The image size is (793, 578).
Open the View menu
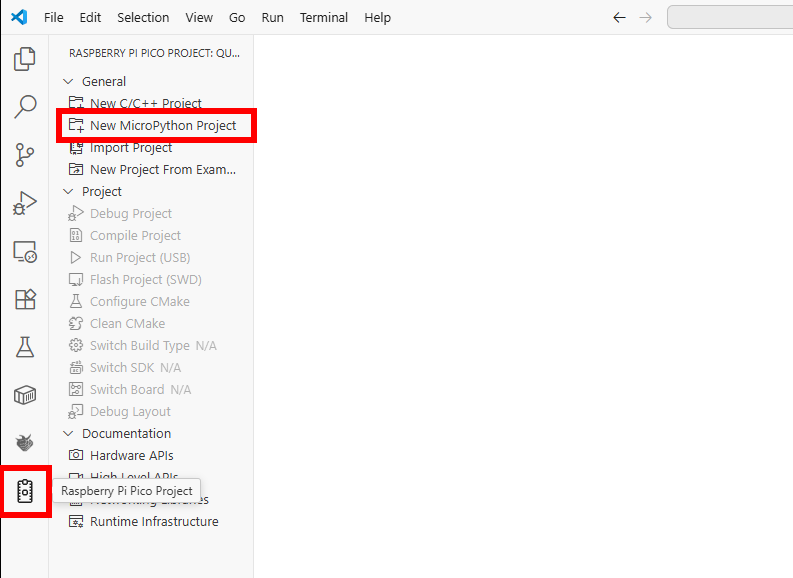point(199,18)
